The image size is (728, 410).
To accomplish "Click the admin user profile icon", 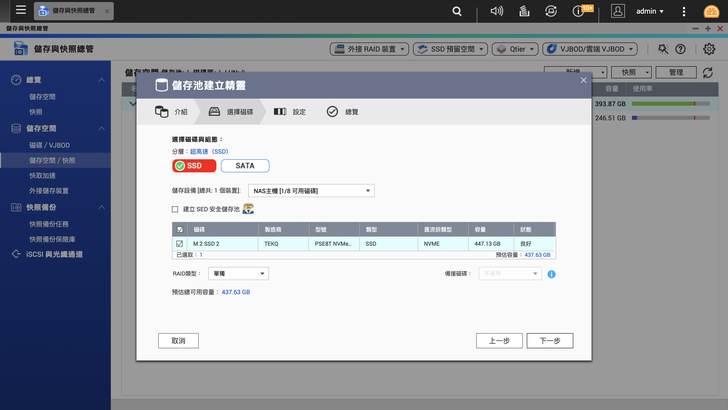I will [x=618, y=11].
